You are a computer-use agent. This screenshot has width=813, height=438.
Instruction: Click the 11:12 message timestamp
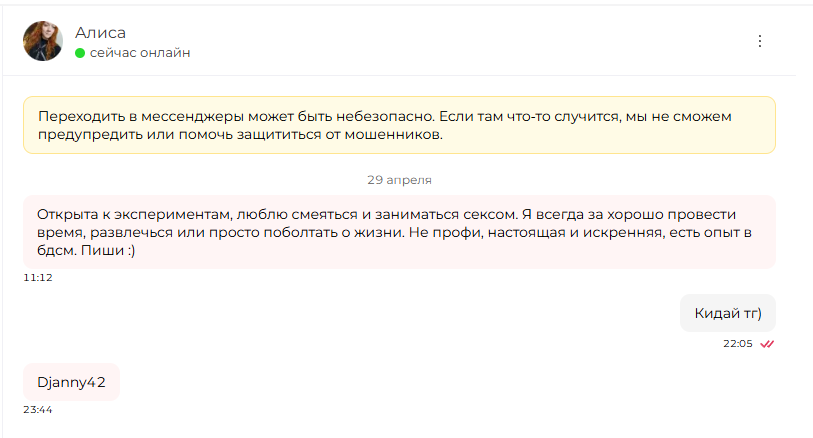pyautogui.click(x=38, y=277)
